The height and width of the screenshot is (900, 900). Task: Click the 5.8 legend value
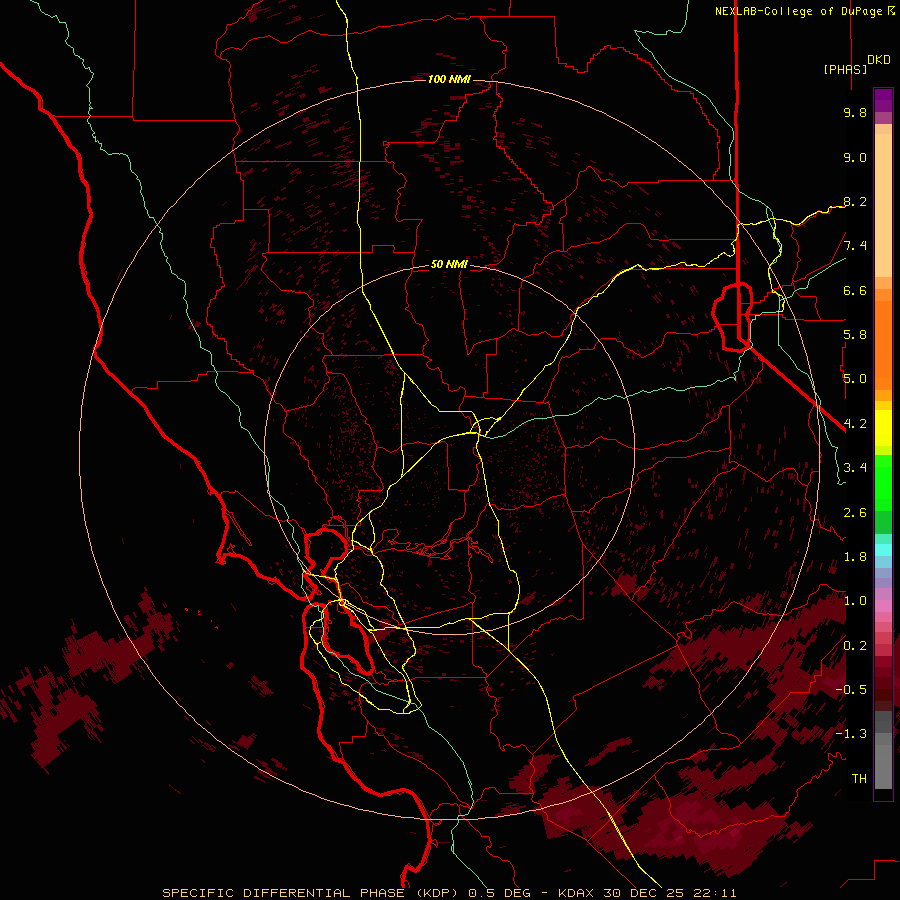pyautogui.click(x=855, y=335)
